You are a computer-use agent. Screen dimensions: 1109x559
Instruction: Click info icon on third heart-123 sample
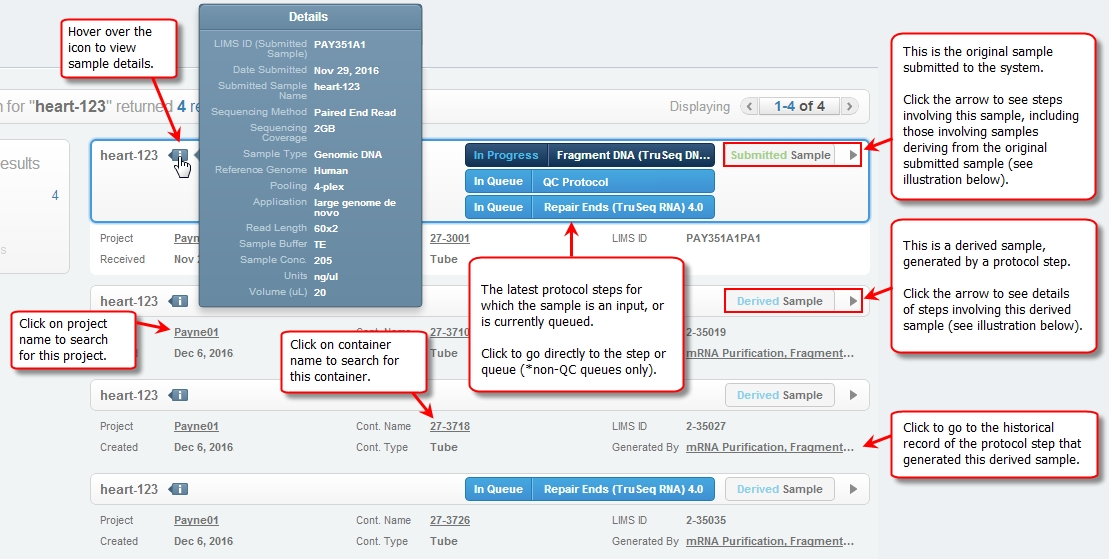coord(179,395)
